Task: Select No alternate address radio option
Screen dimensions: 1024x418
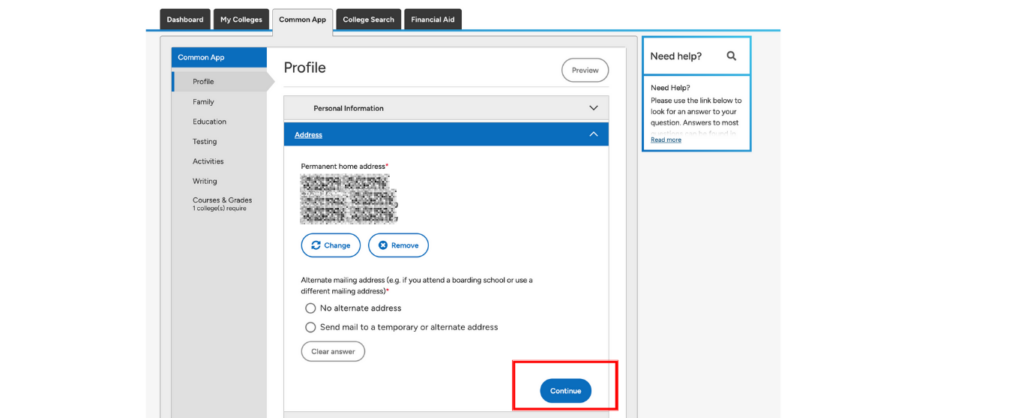Action: [310, 308]
